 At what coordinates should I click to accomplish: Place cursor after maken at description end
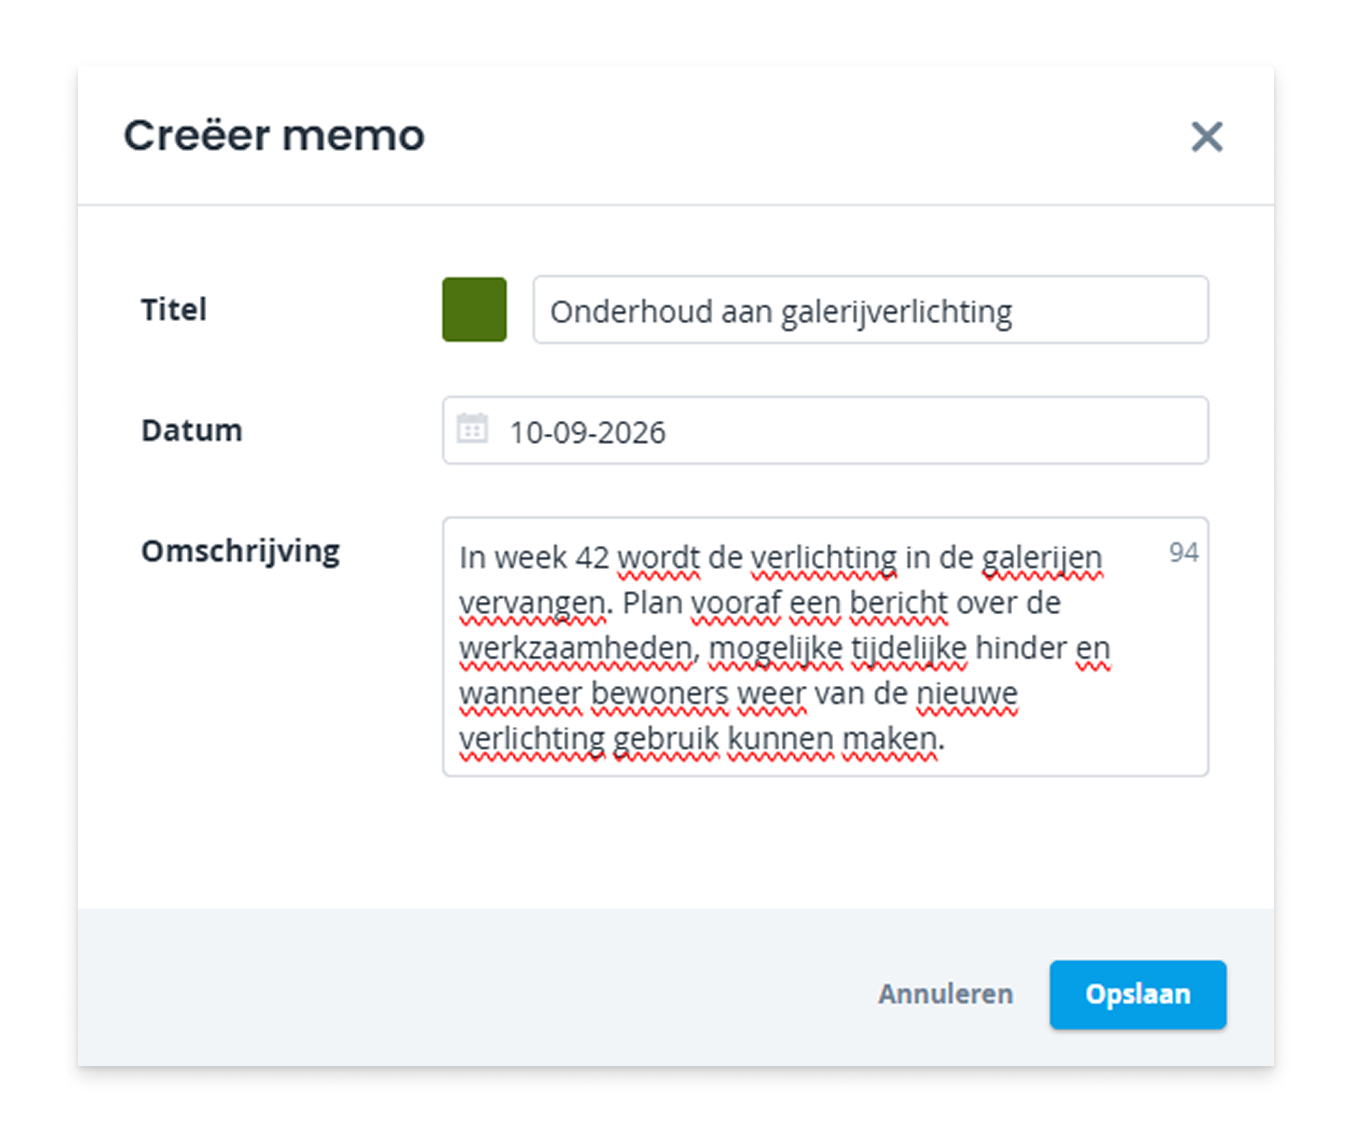pyautogui.click(x=945, y=739)
